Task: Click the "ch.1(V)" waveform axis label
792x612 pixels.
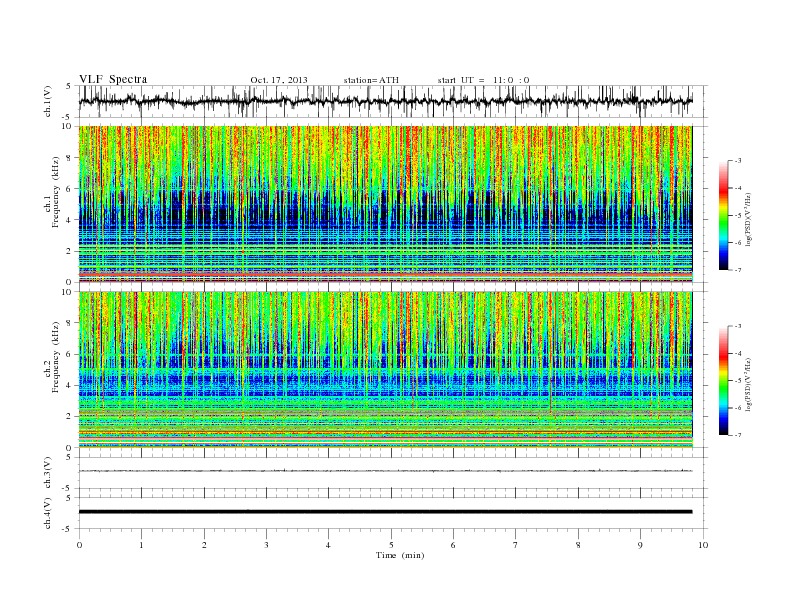Action: 48,100
